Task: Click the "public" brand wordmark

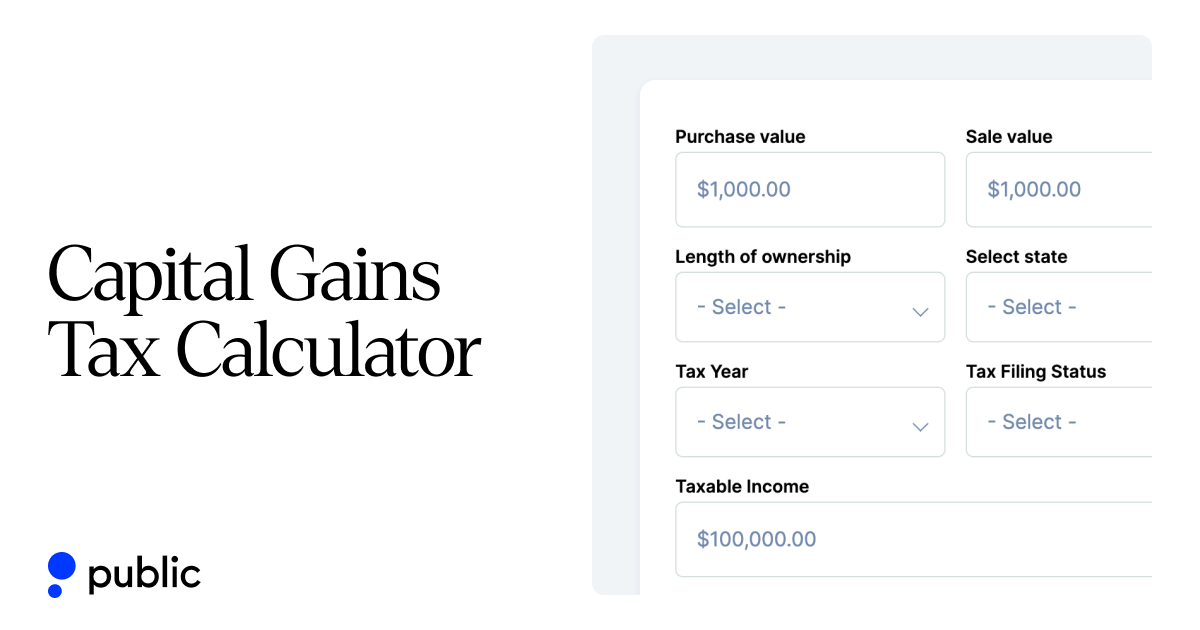Action: pos(144,574)
